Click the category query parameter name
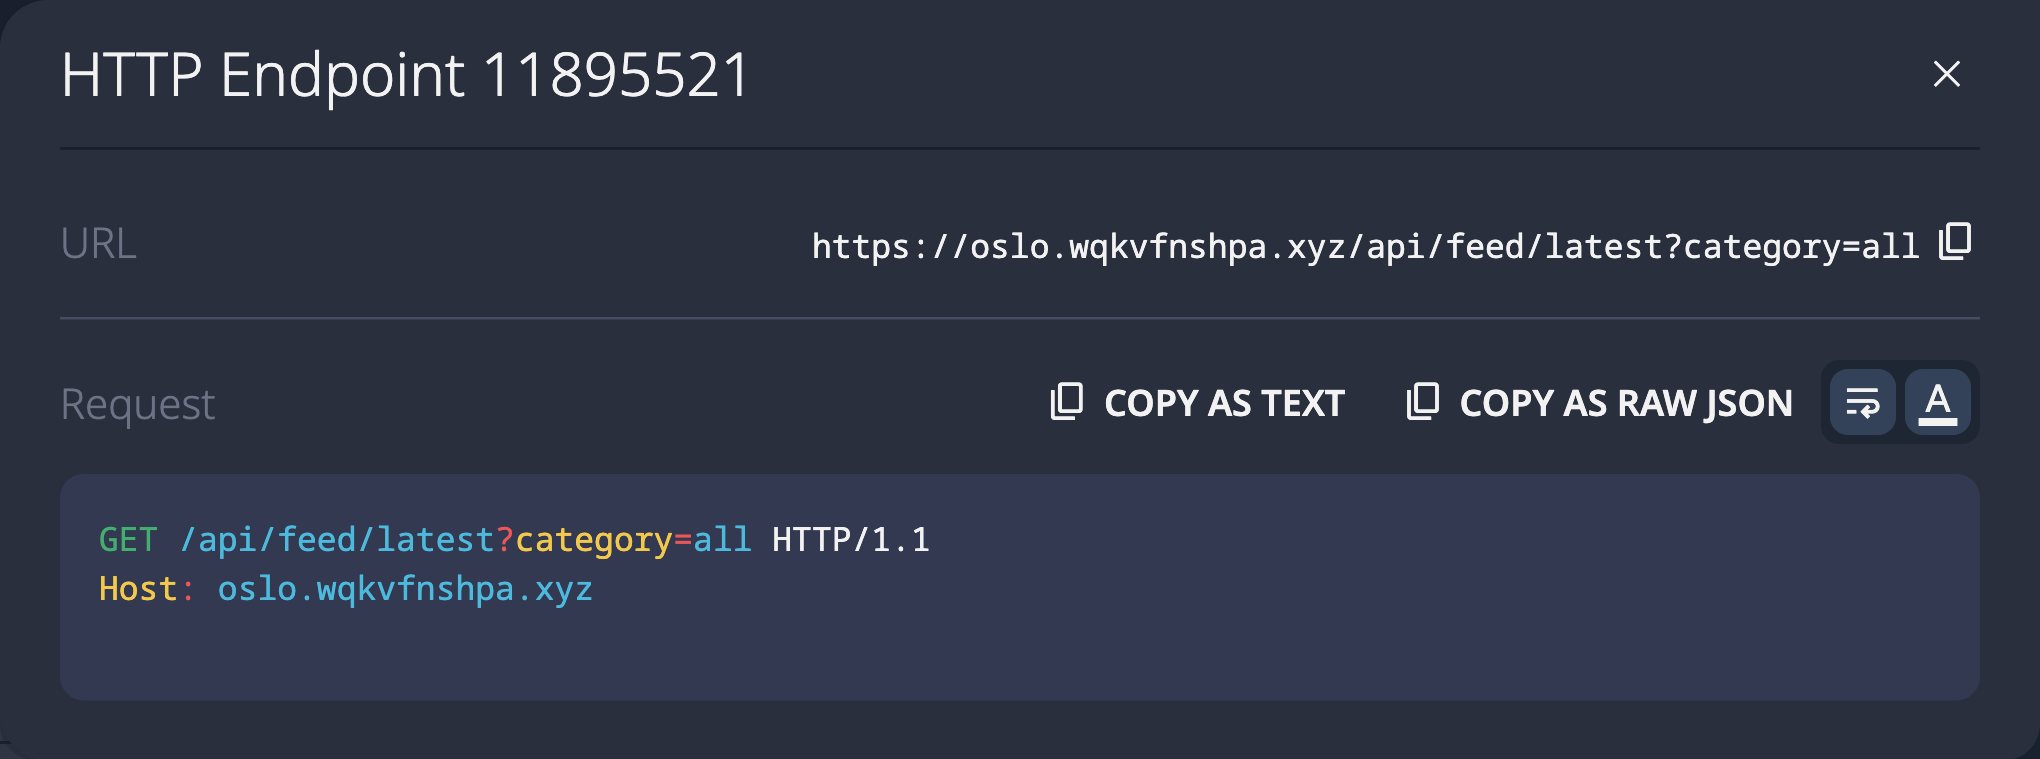The height and width of the screenshot is (759, 2040). coord(593,540)
